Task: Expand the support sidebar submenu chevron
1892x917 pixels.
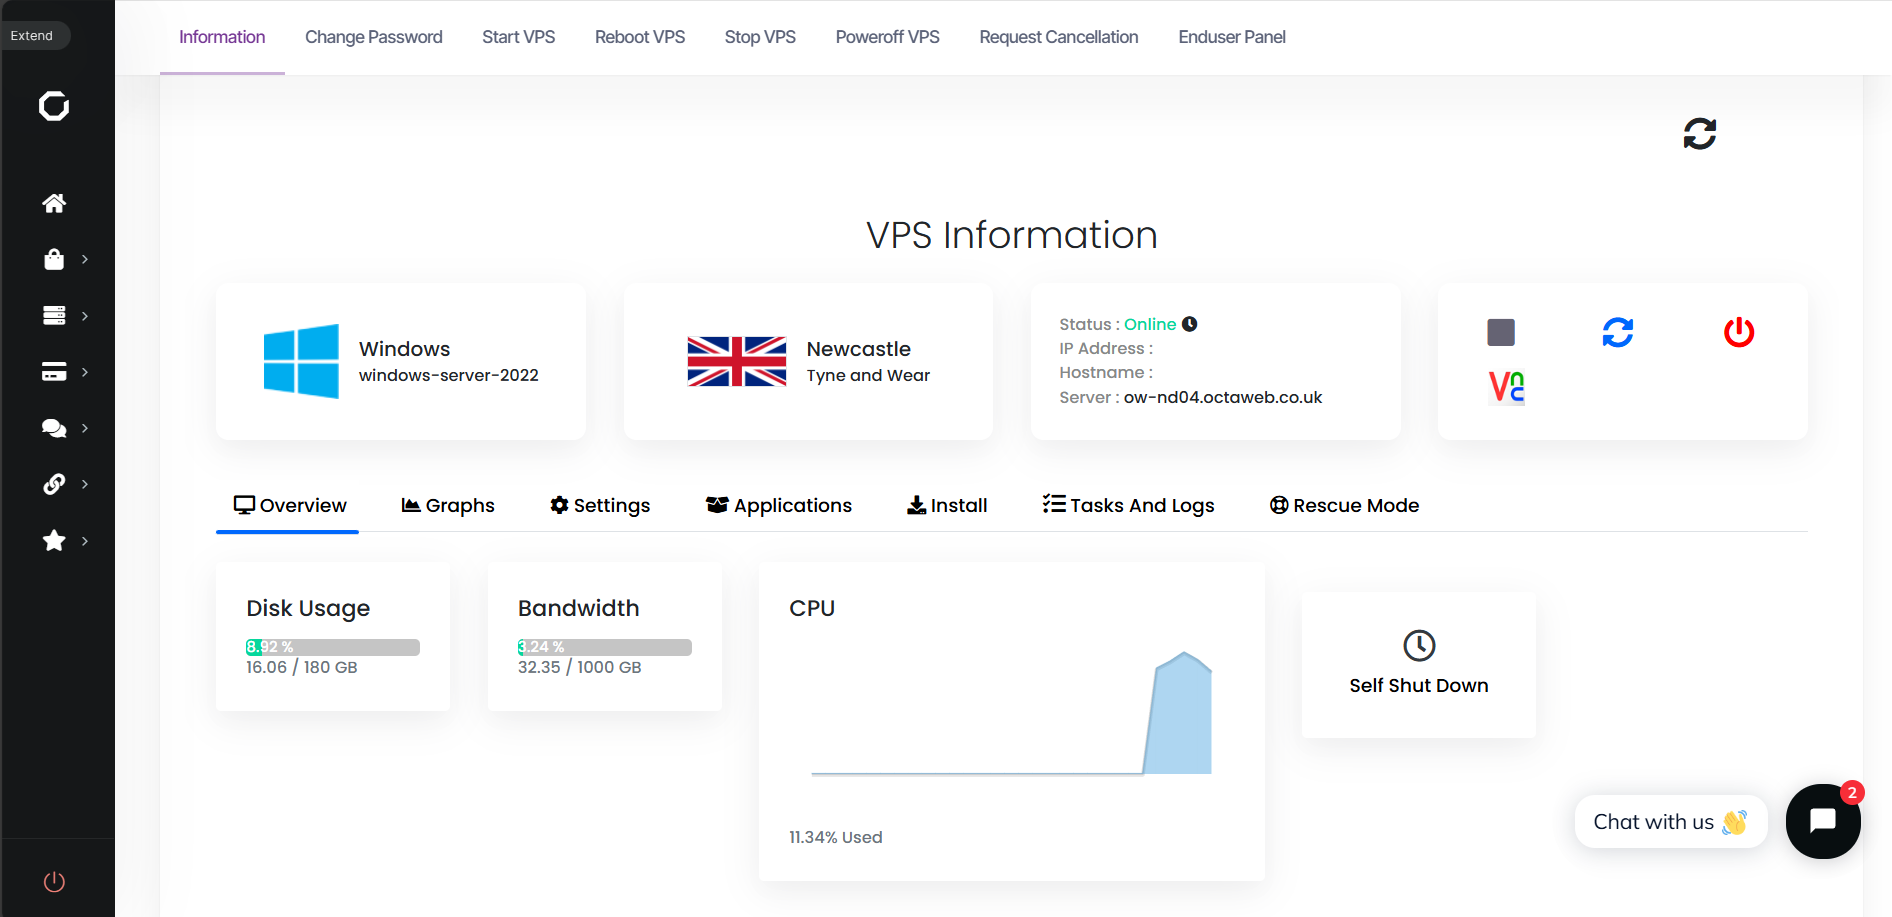Action: [x=85, y=428]
